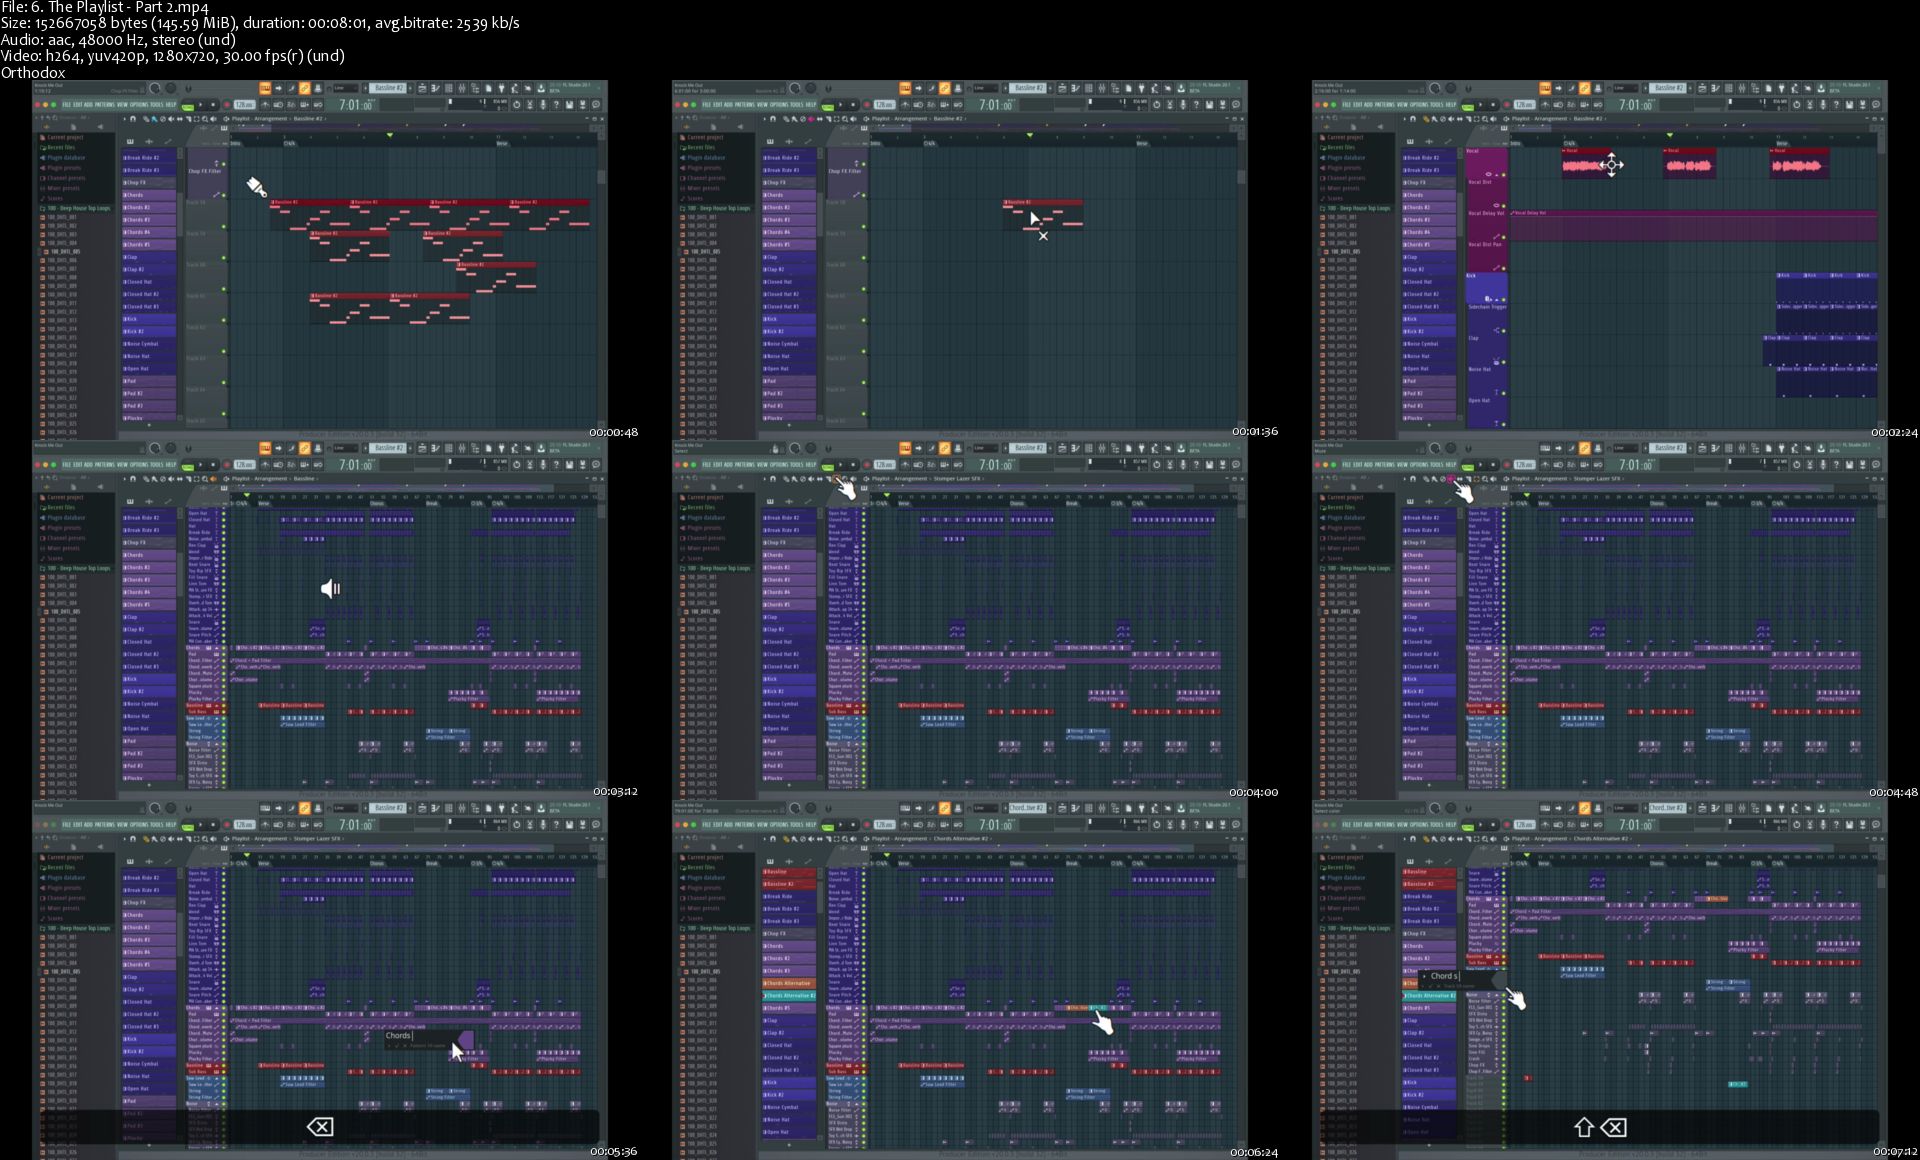The image size is (1920, 1160).
Task: Click the orange link icon in the 00:00:48 frame
Action: (x=304, y=88)
